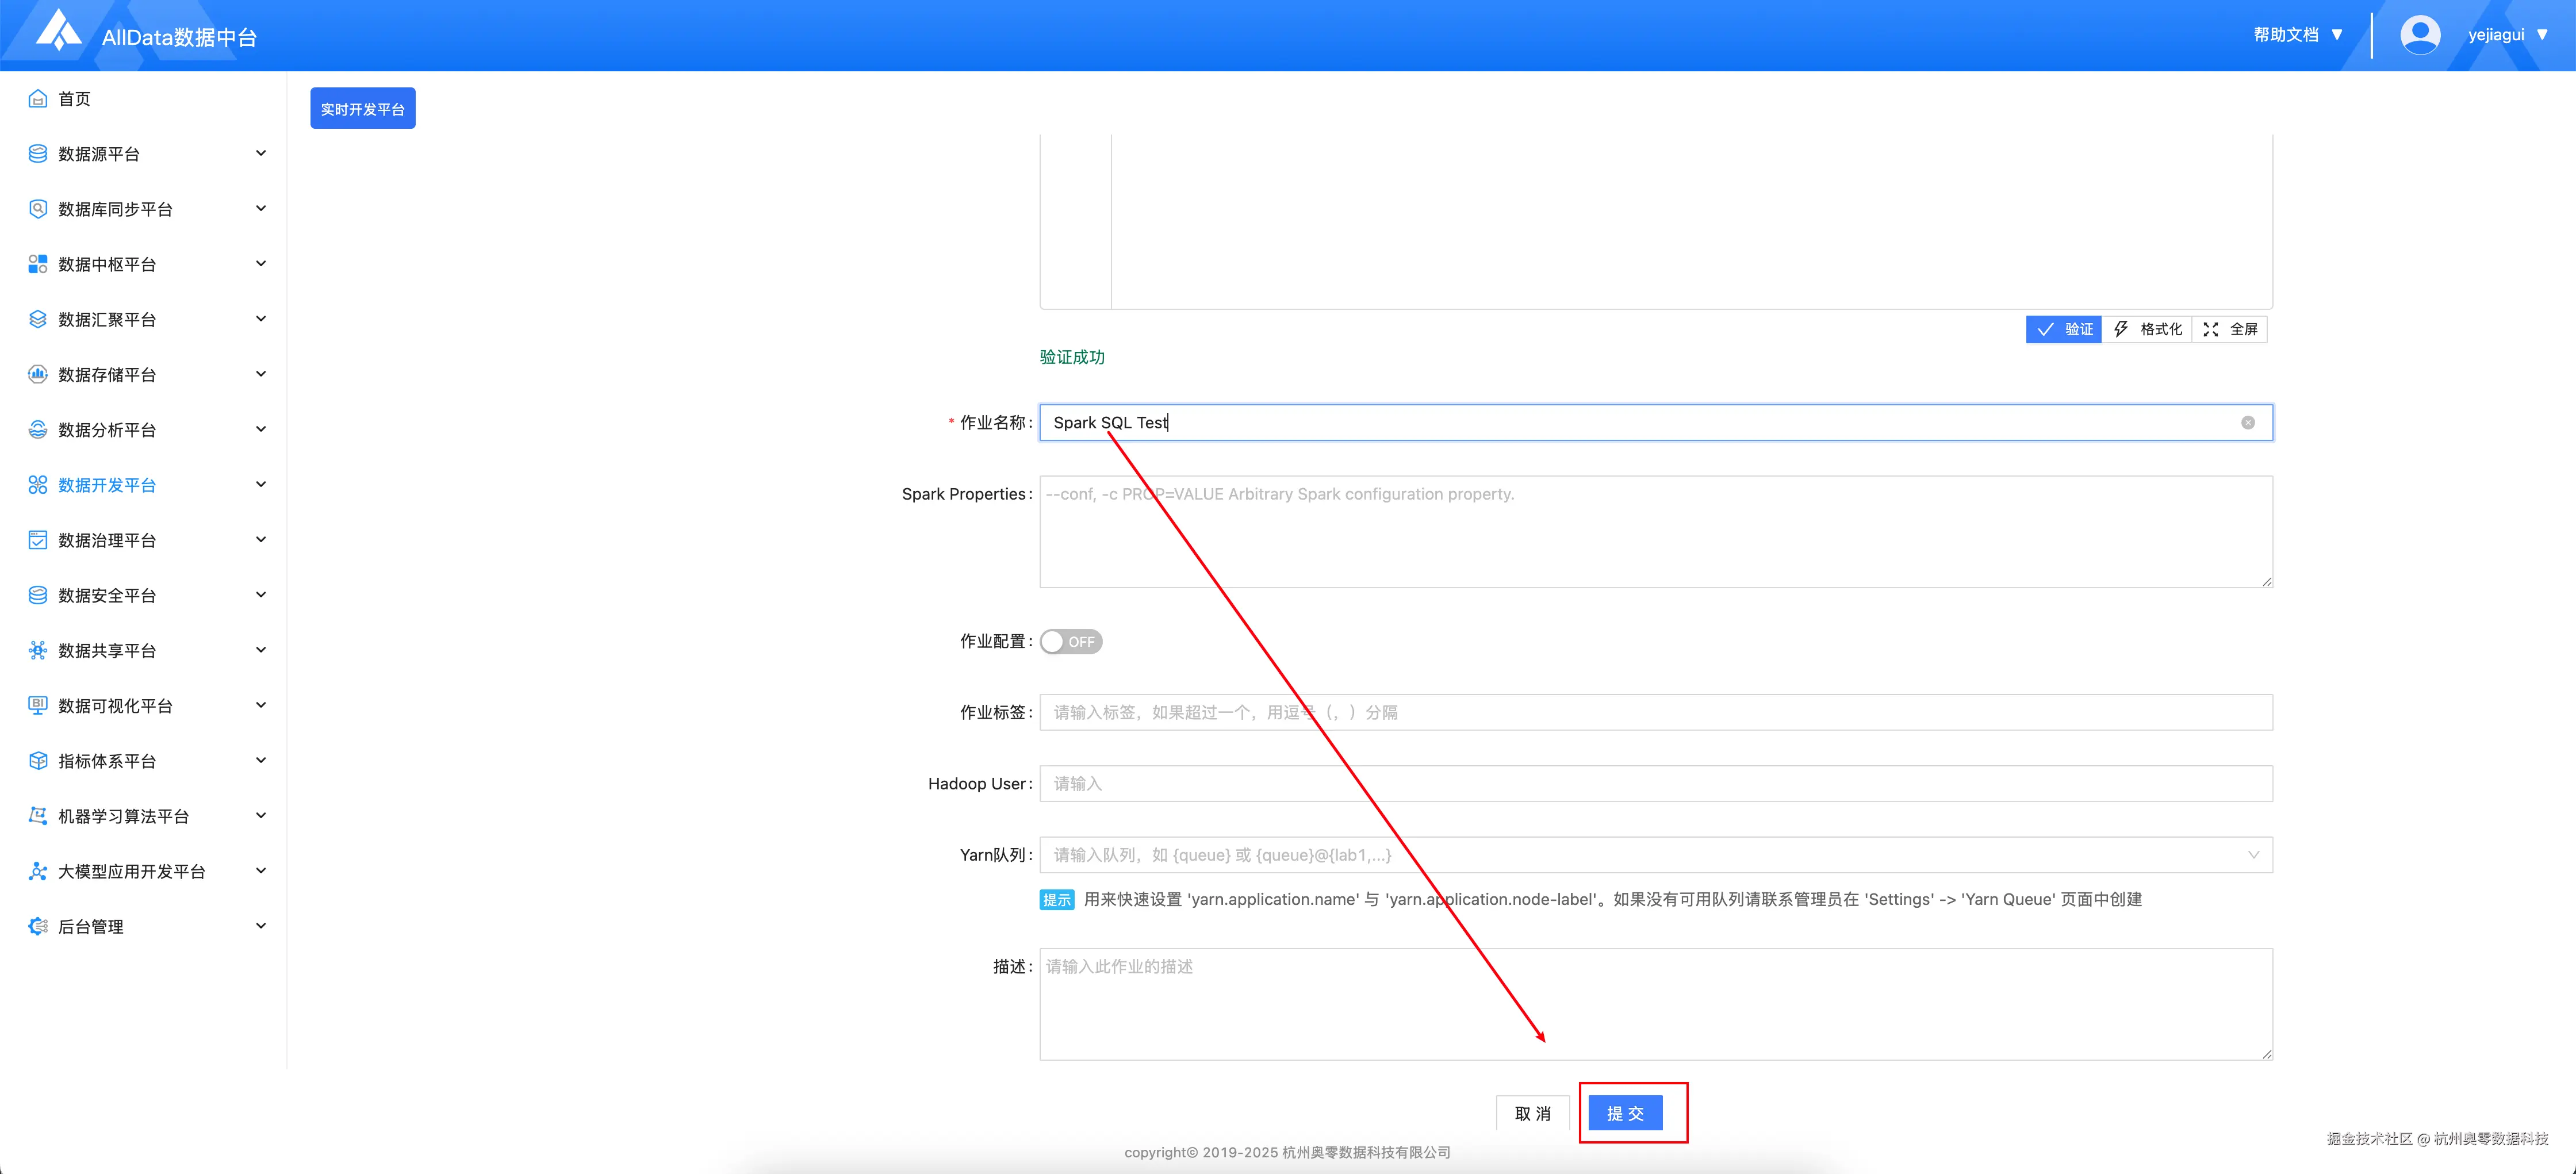Screen dimensions: 2576x1174
Task: Click the 数据源平台 database icon
Action: (38, 153)
